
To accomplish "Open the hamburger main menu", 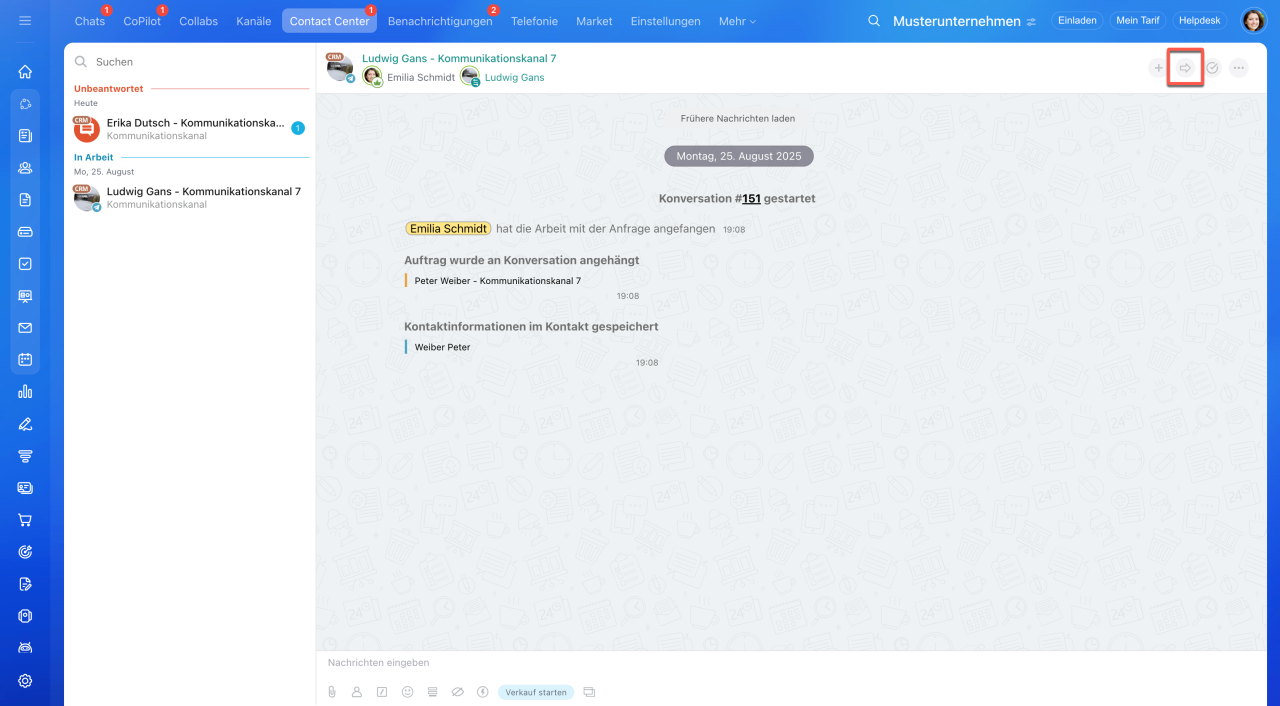I will click(x=25, y=21).
